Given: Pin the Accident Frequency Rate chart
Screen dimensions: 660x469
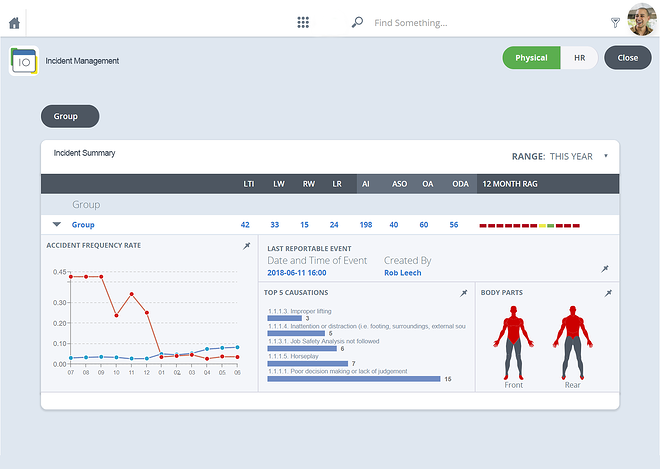Looking at the screenshot, I should pos(247,246).
